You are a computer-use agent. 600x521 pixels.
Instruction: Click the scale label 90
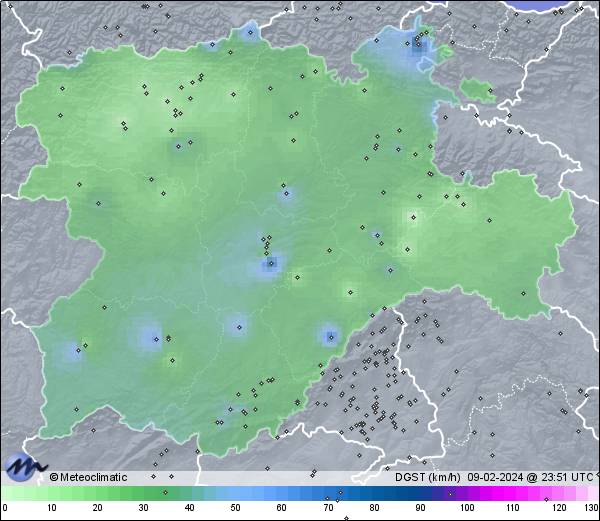(420, 508)
